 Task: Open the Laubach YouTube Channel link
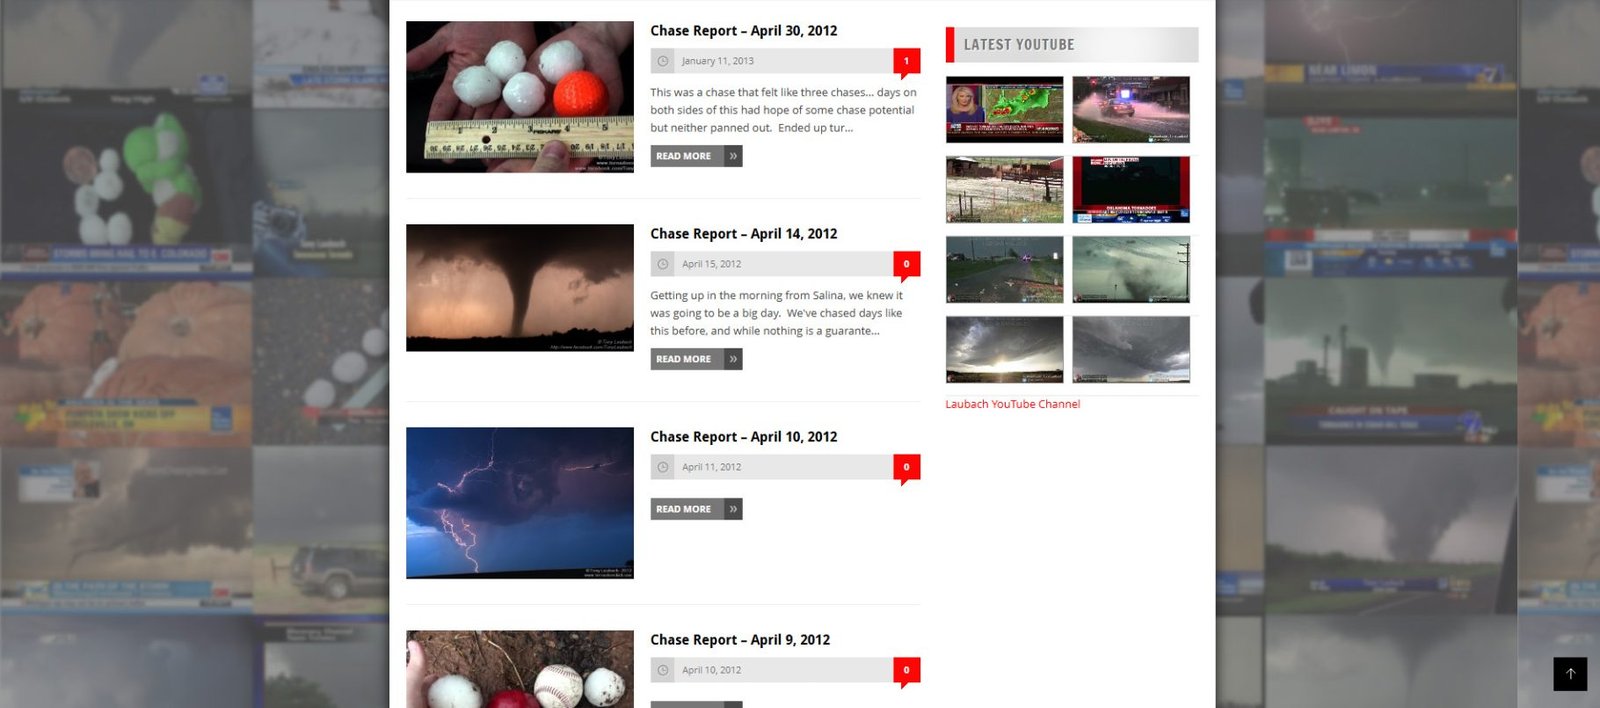click(x=1013, y=404)
